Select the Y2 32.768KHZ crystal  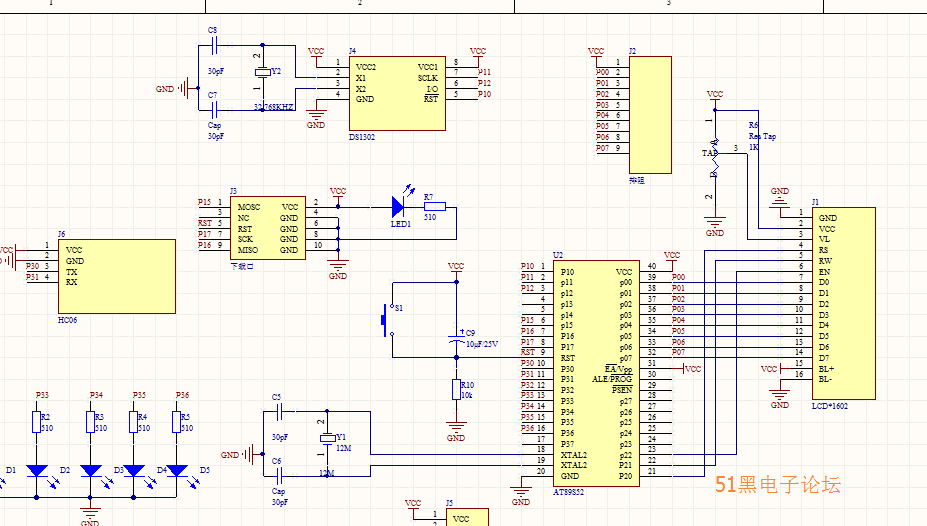pos(262,73)
